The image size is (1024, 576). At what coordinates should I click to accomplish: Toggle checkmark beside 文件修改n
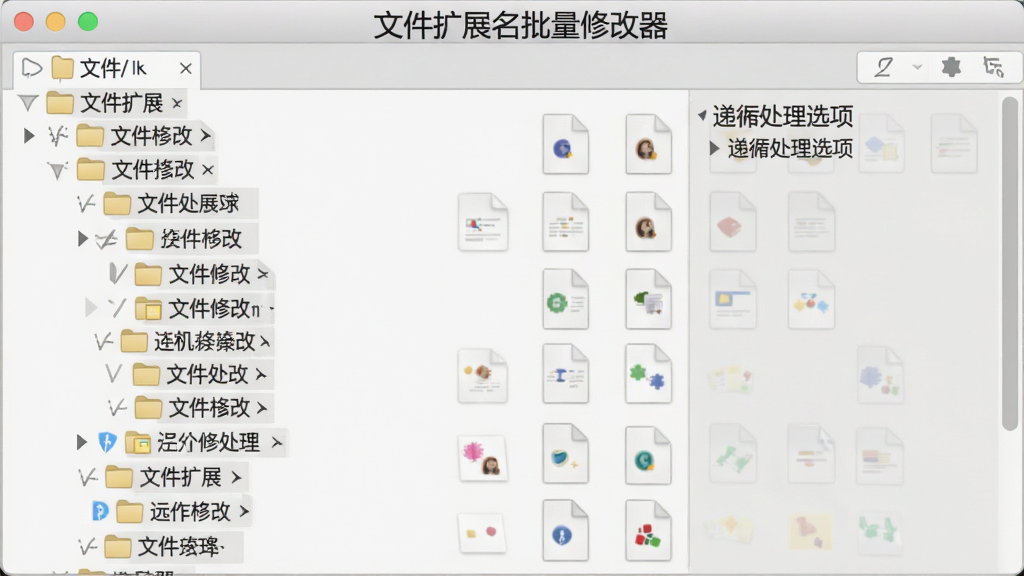116,308
